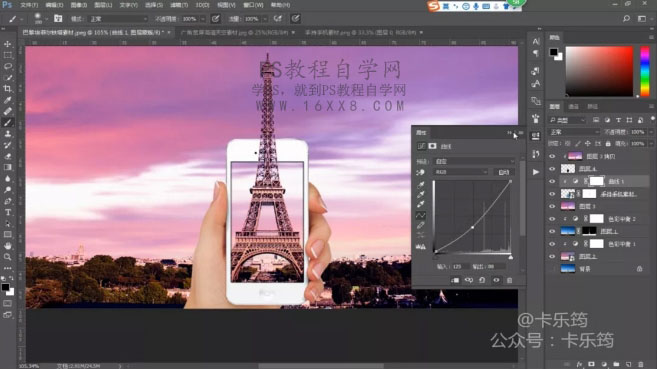Click the hue spectrum bar in Color panel
The image size is (657, 369).
(x=645, y=72)
